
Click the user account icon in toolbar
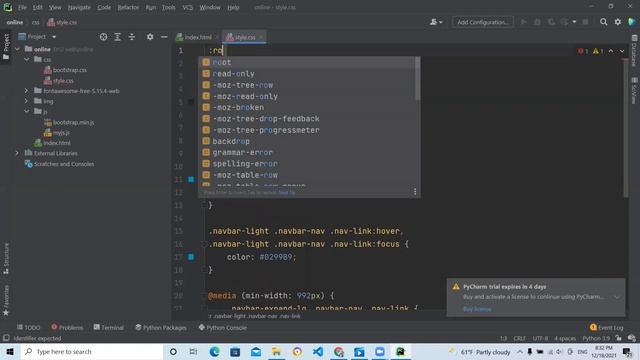coord(436,22)
